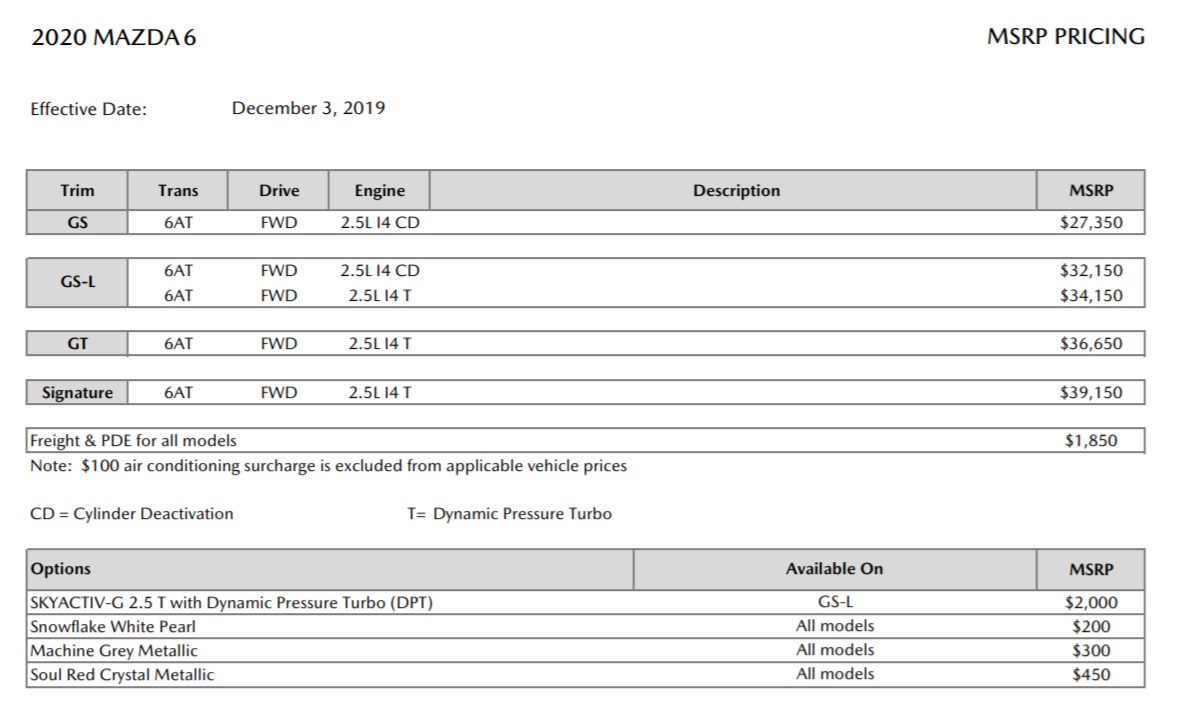This screenshot has height=720, width=1179.
Task: Click 'All models' in Soul Red row
Action: [x=835, y=674]
